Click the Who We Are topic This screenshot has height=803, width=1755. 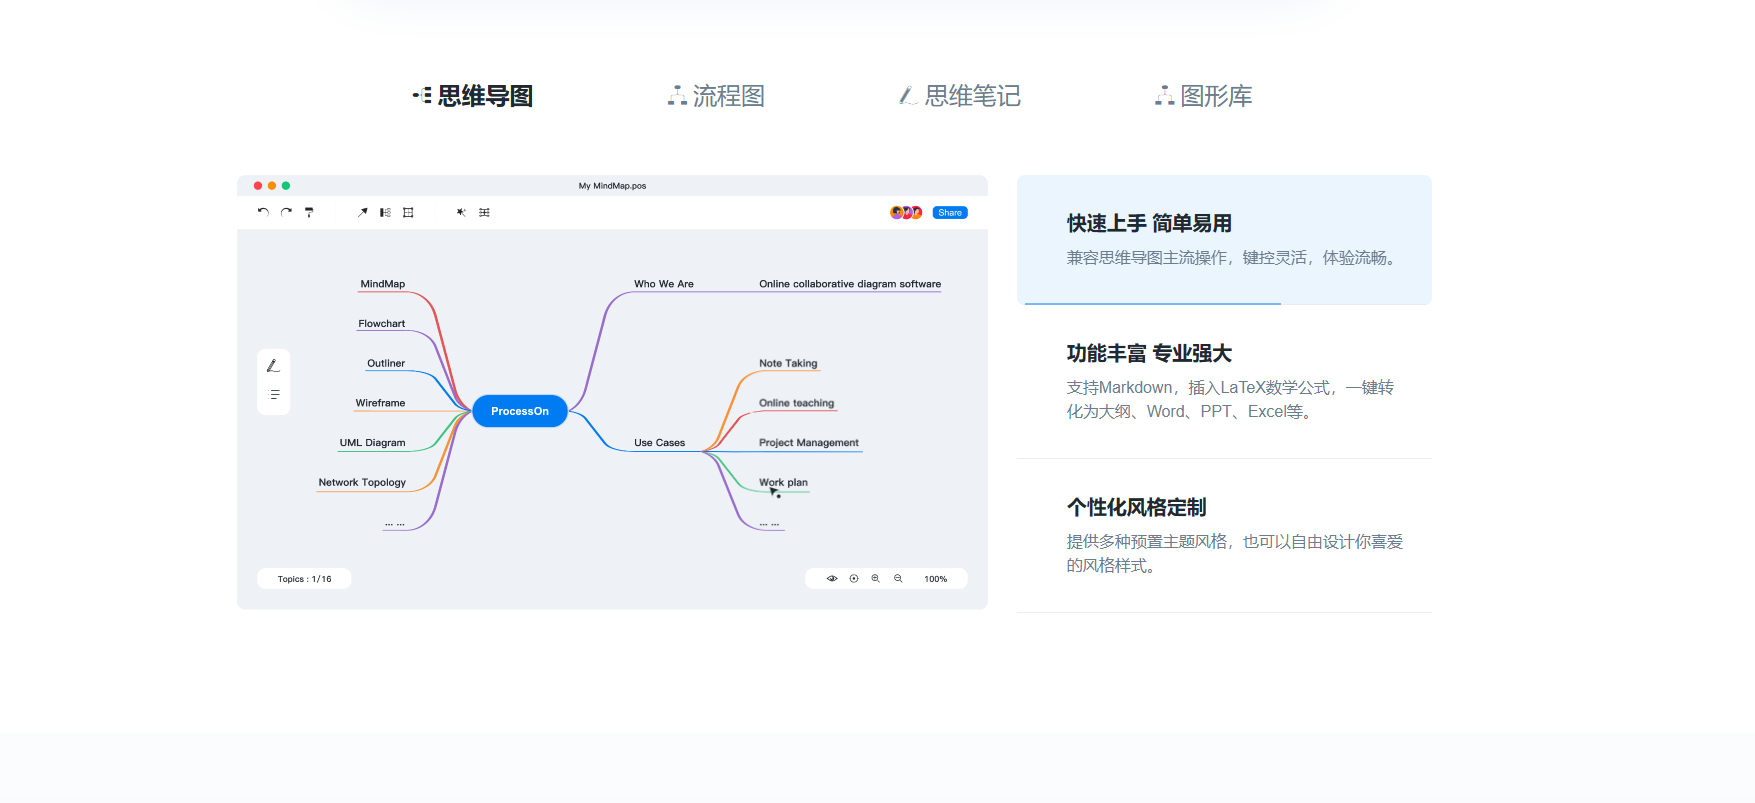pyautogui.click(x=664, y=284)
